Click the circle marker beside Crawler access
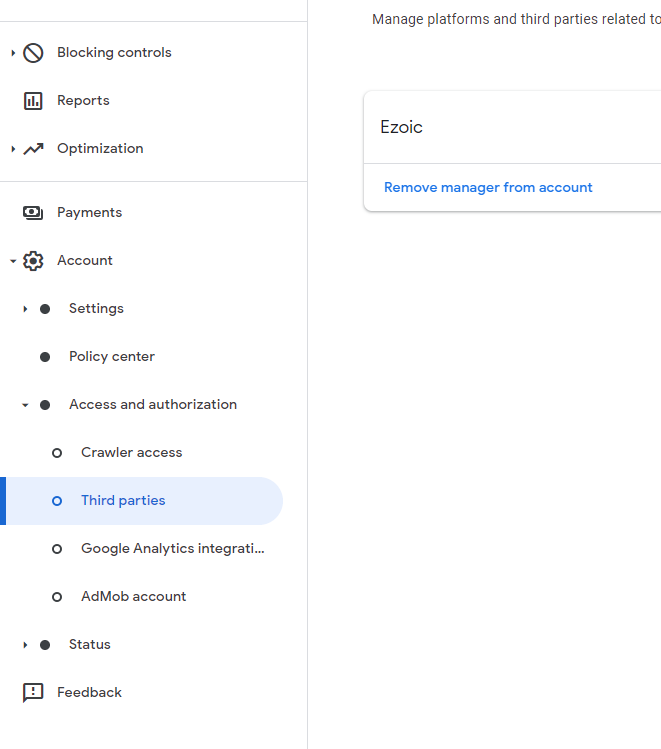The height and width of the screenshot is (749, 661). (57, 453)
